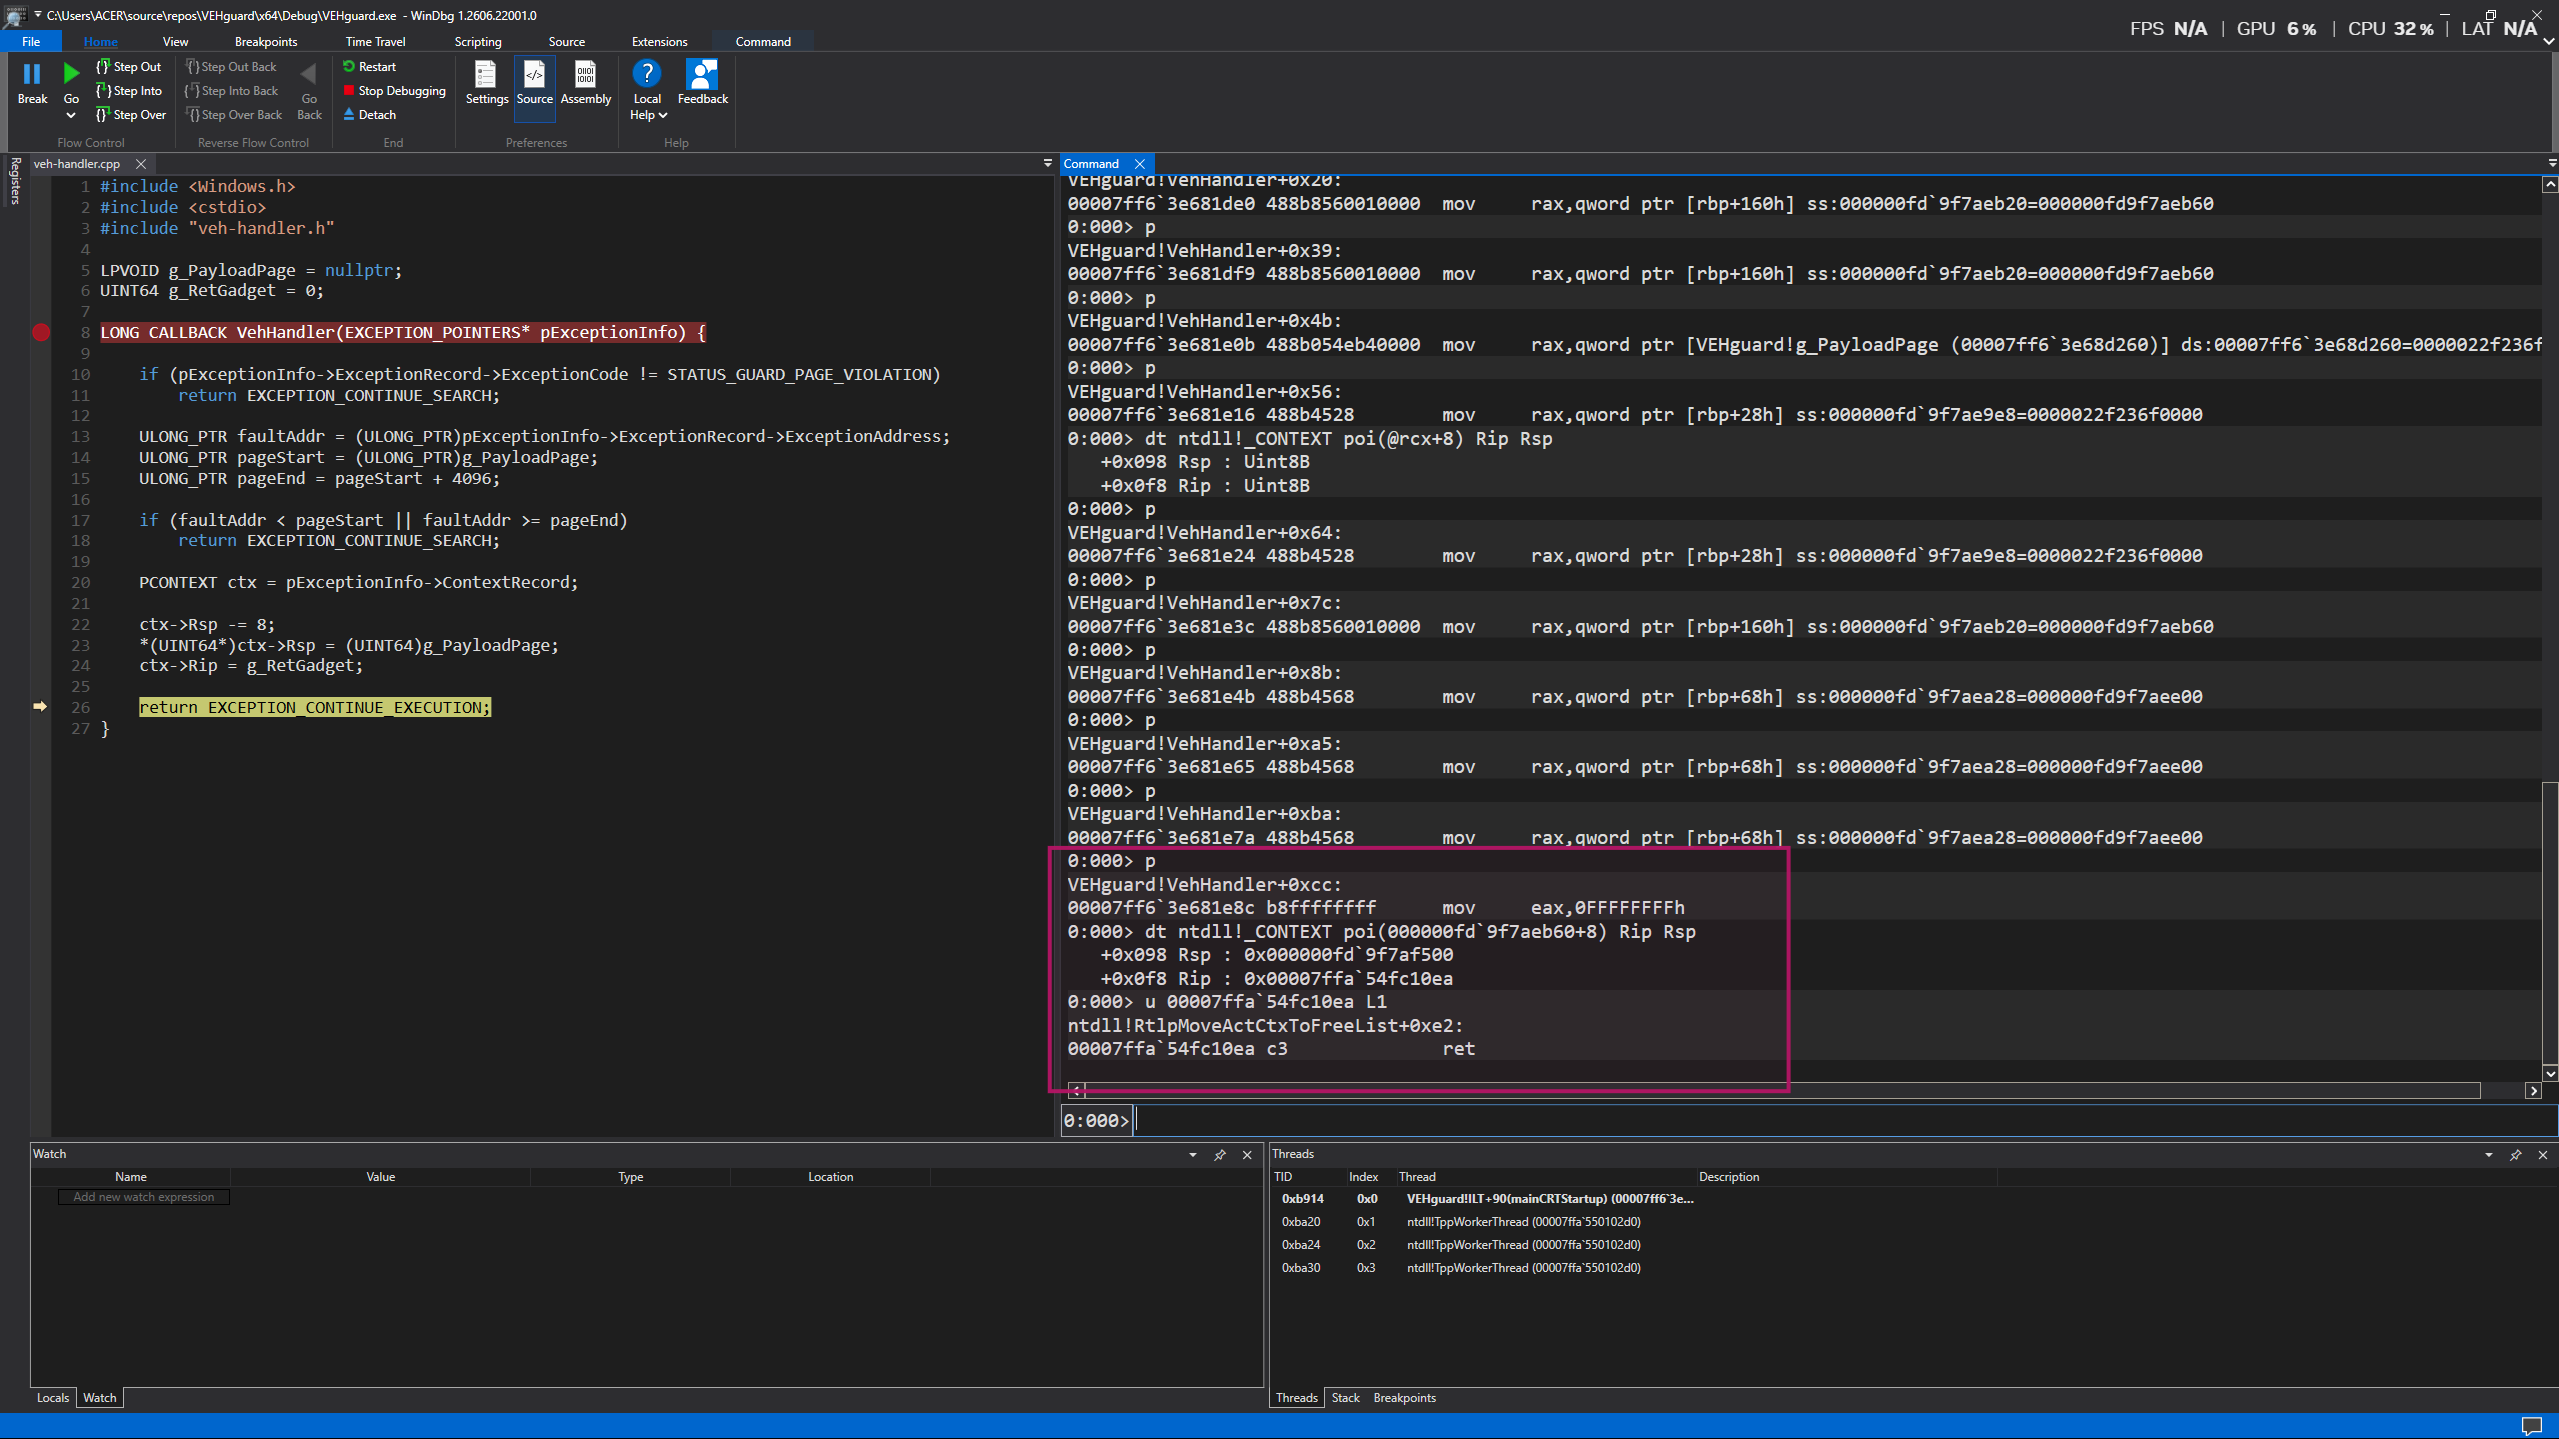This screenshot has height=1439, width=2559.
Task: Open the File menu
Action: (x=31, y=41)
